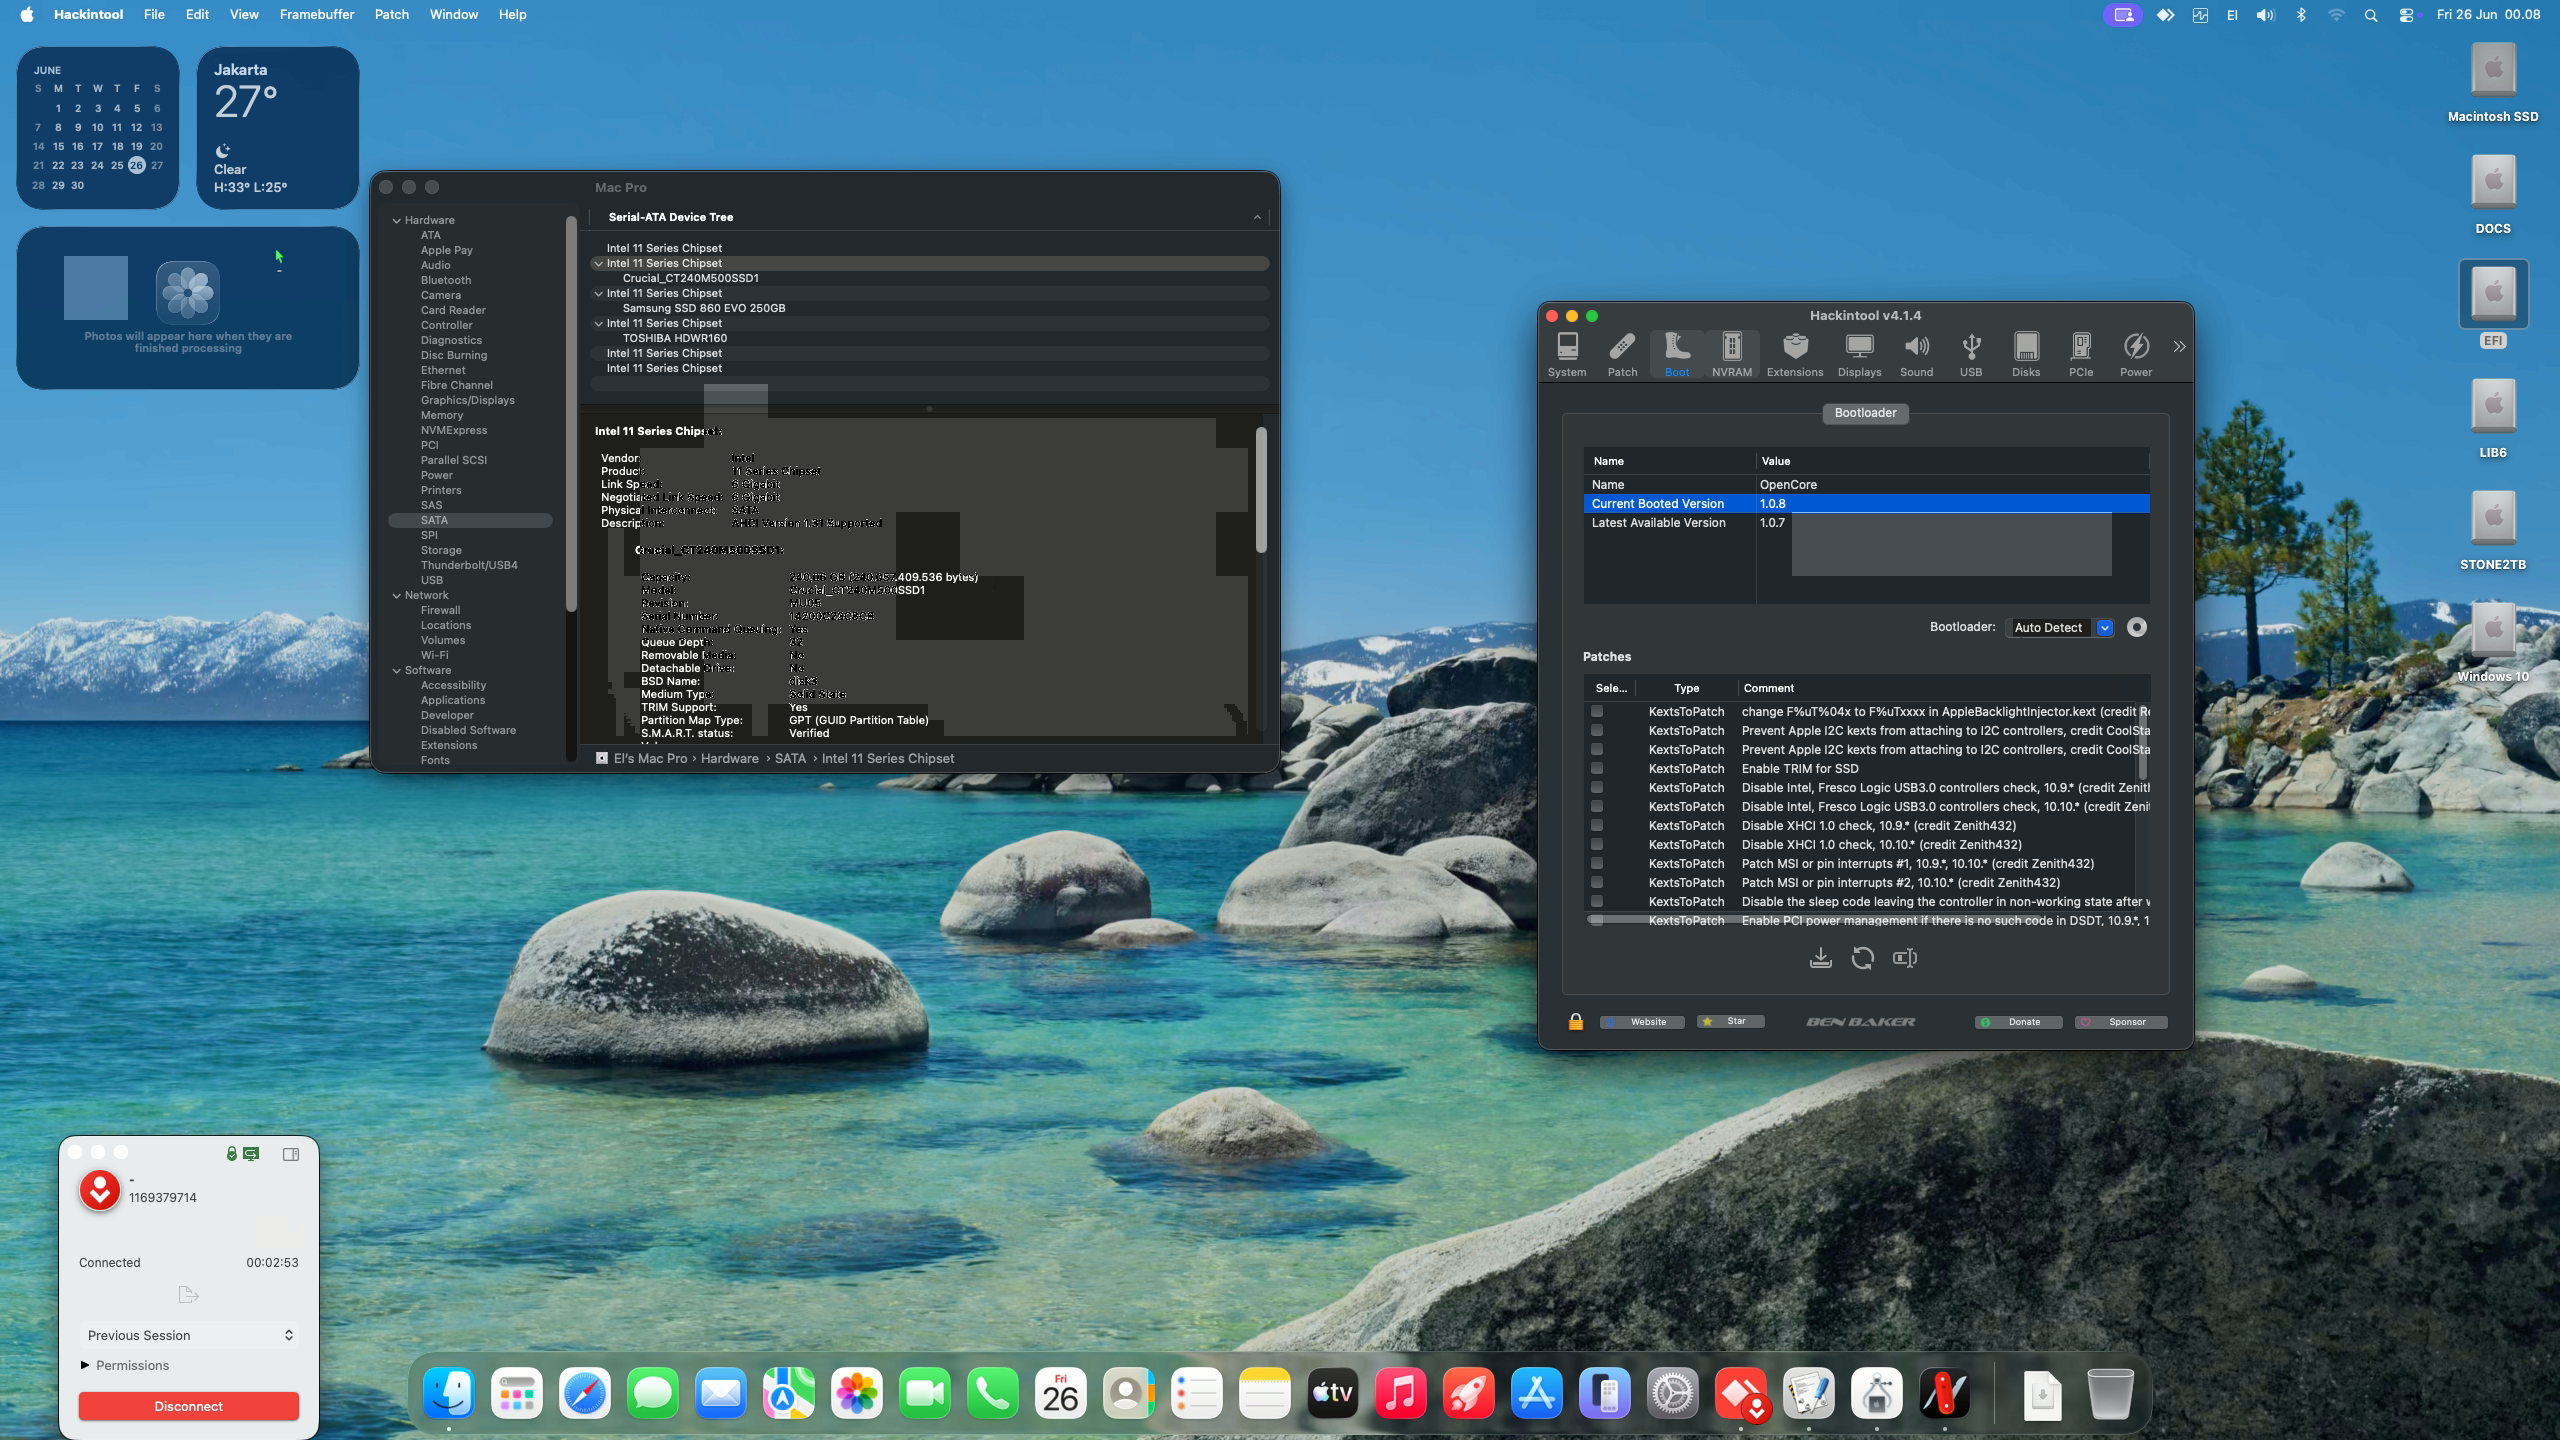The image size is (2560, 1440).
Task: Click the patches list vertical scrollbar
Action: pos(2143,745)
